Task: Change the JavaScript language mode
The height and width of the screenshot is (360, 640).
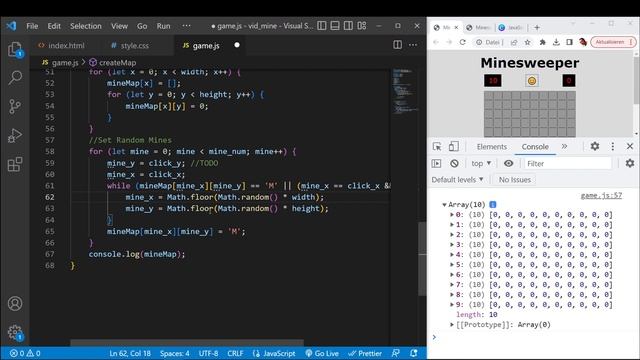Action: (x=274, y=353)
